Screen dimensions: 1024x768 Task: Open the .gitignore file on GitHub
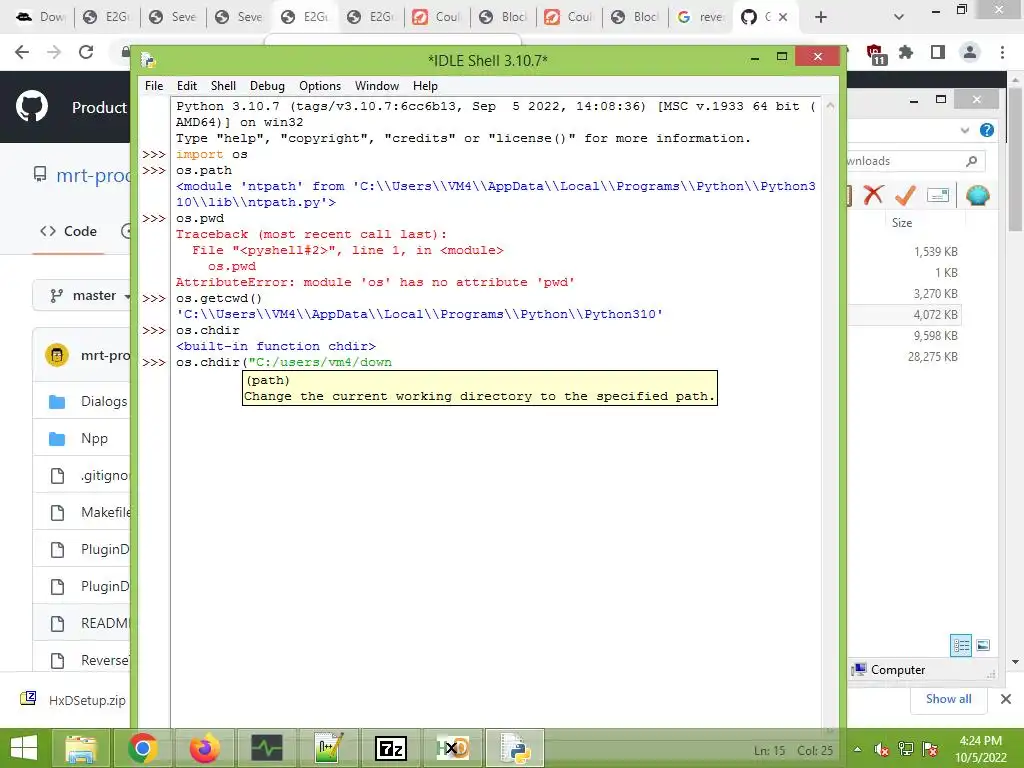click(x=104, y=475)
